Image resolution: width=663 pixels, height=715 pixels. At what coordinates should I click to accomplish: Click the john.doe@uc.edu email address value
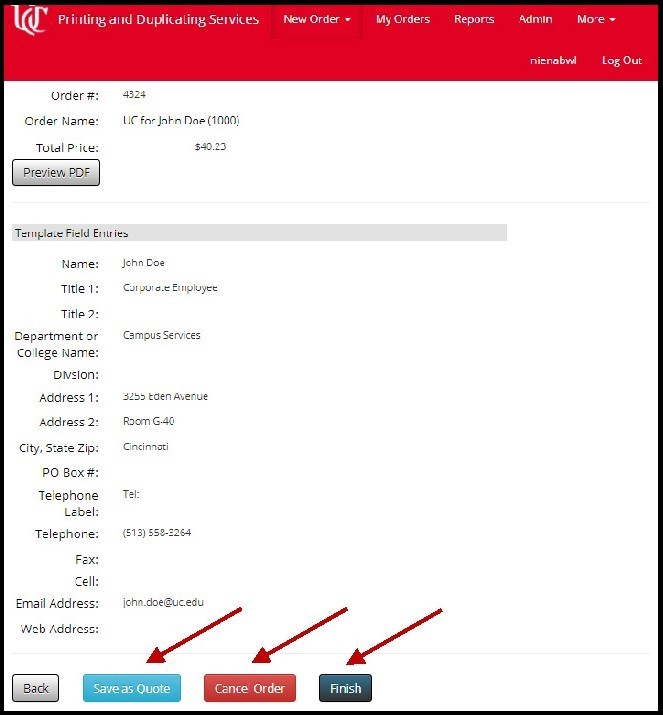tap(164, 603)
